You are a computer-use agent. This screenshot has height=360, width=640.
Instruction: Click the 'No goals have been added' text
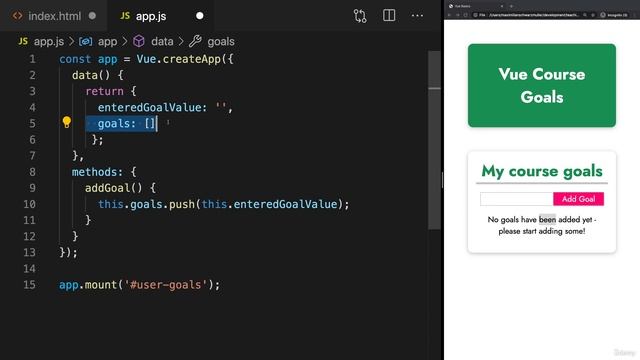(x=542, y=225)
